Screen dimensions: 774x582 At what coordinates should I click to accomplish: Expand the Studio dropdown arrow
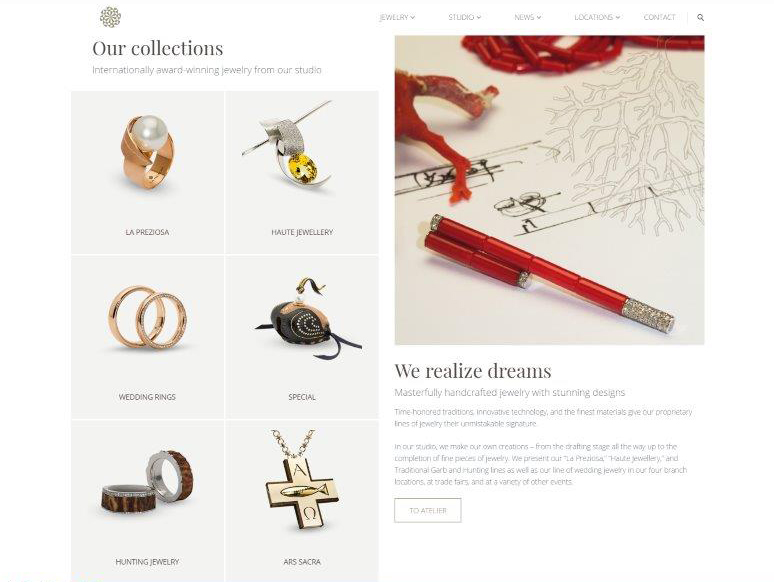click(x=479, y=17)
